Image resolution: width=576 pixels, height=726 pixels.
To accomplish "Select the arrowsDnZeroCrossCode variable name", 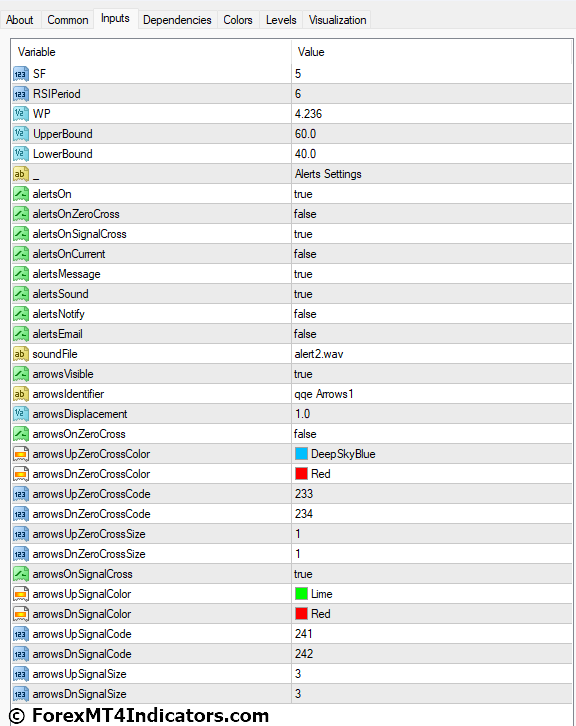I will [x=92, y=514].
